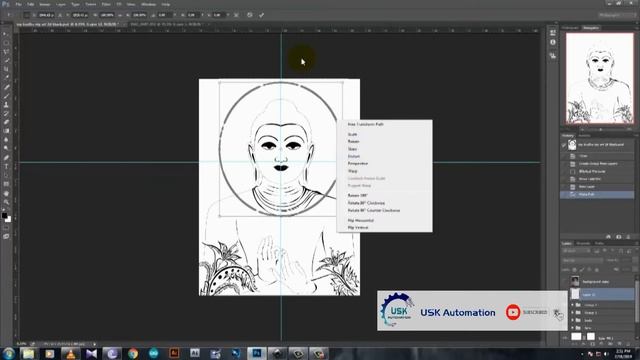This screenshot has width=640, height=360.
Task: Switch to the Channels tab
Action: [x=583, y=244]
